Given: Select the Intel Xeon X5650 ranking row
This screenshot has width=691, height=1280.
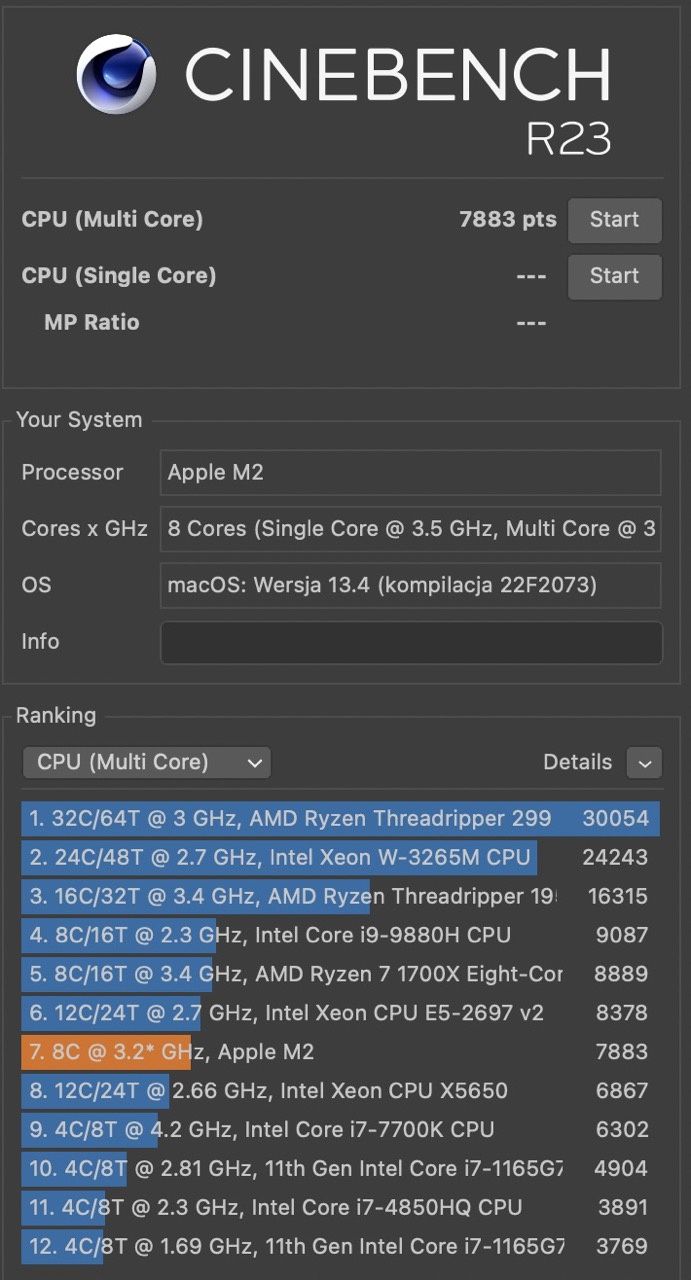Looking at the screenshot, I should coord(340,1091).
